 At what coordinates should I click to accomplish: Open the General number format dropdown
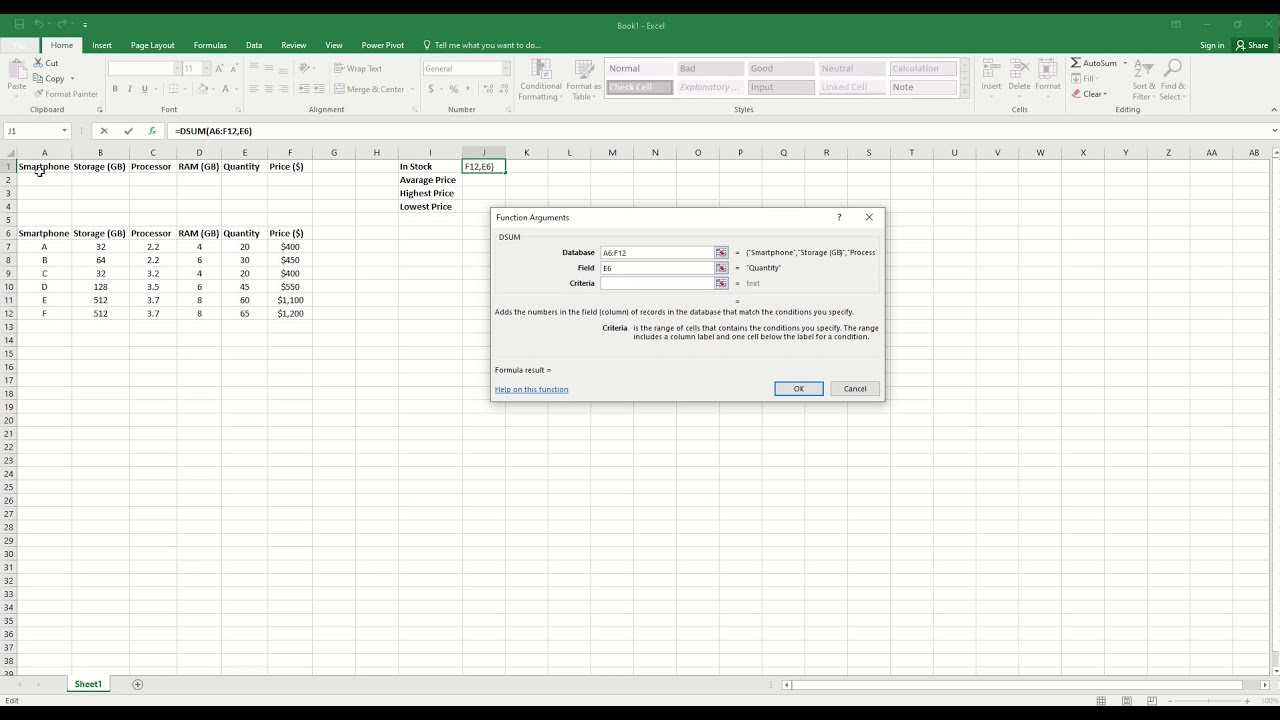pyautogui.click(x=505, y=68)
